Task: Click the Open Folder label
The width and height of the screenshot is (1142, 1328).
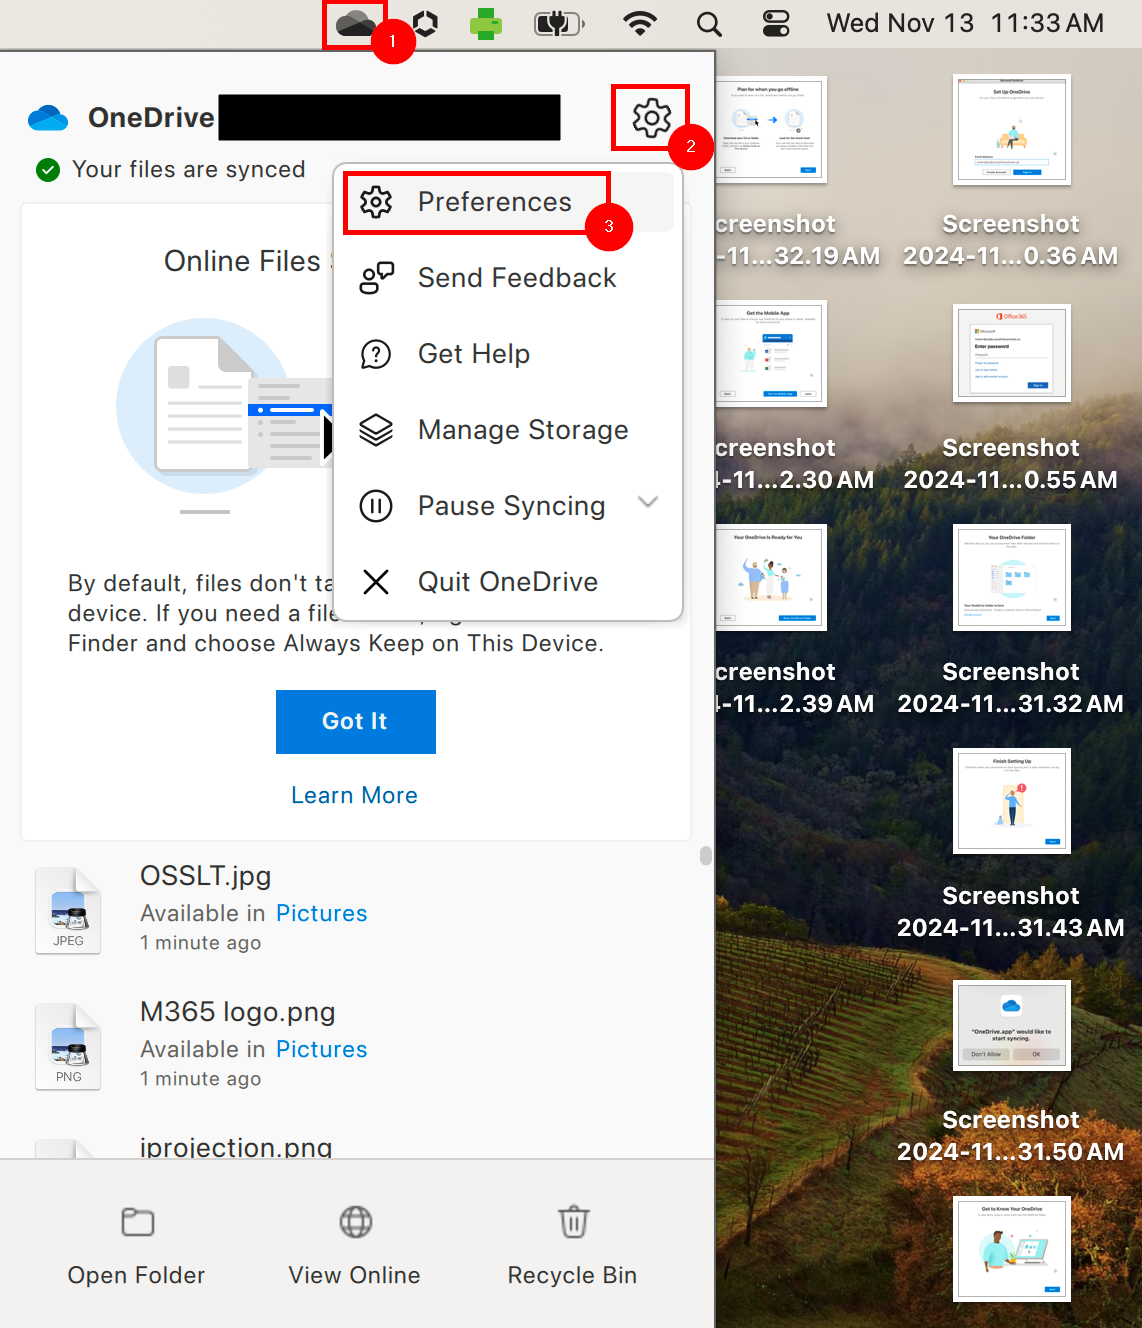Action: [137, 1275]
